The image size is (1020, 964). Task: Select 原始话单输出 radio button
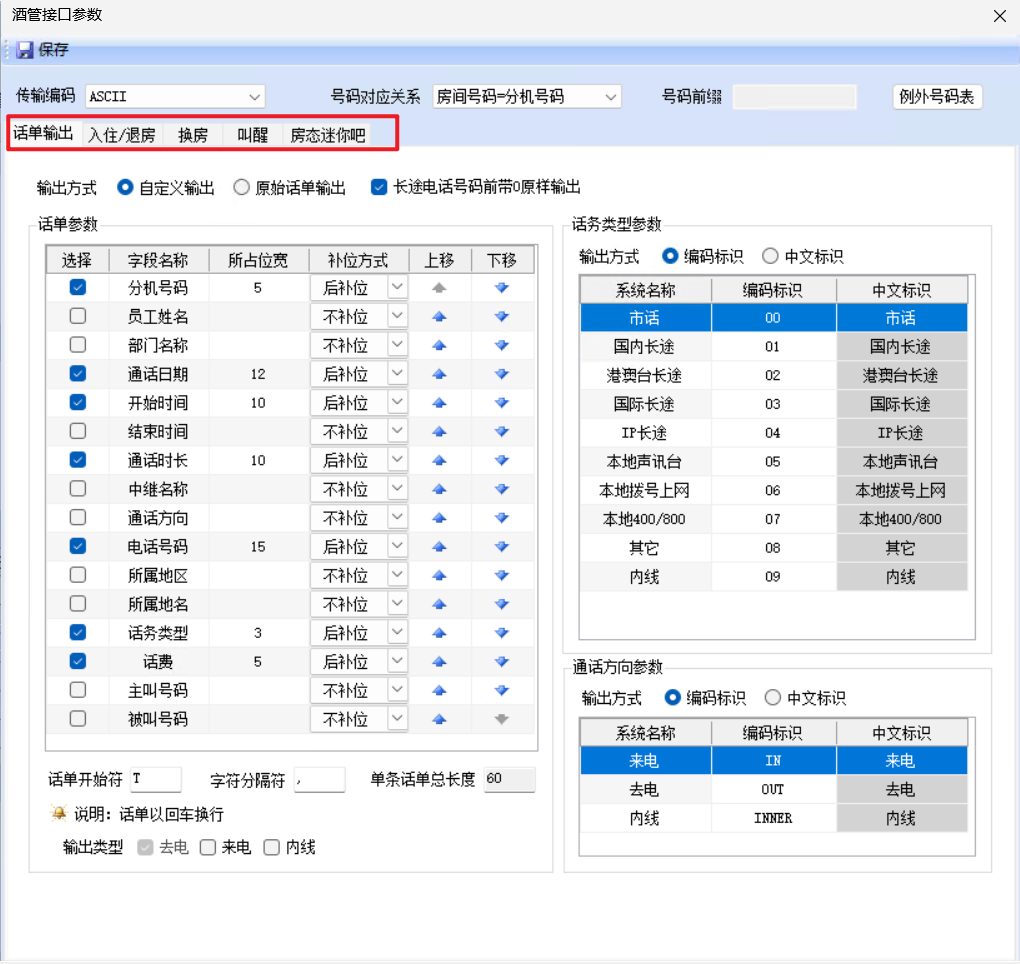pyautogui.click(x=241, y=187)
